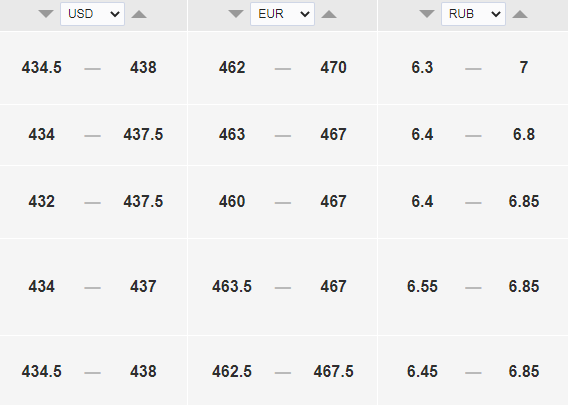Select the EUR buy rate 460

pos(232,201)
